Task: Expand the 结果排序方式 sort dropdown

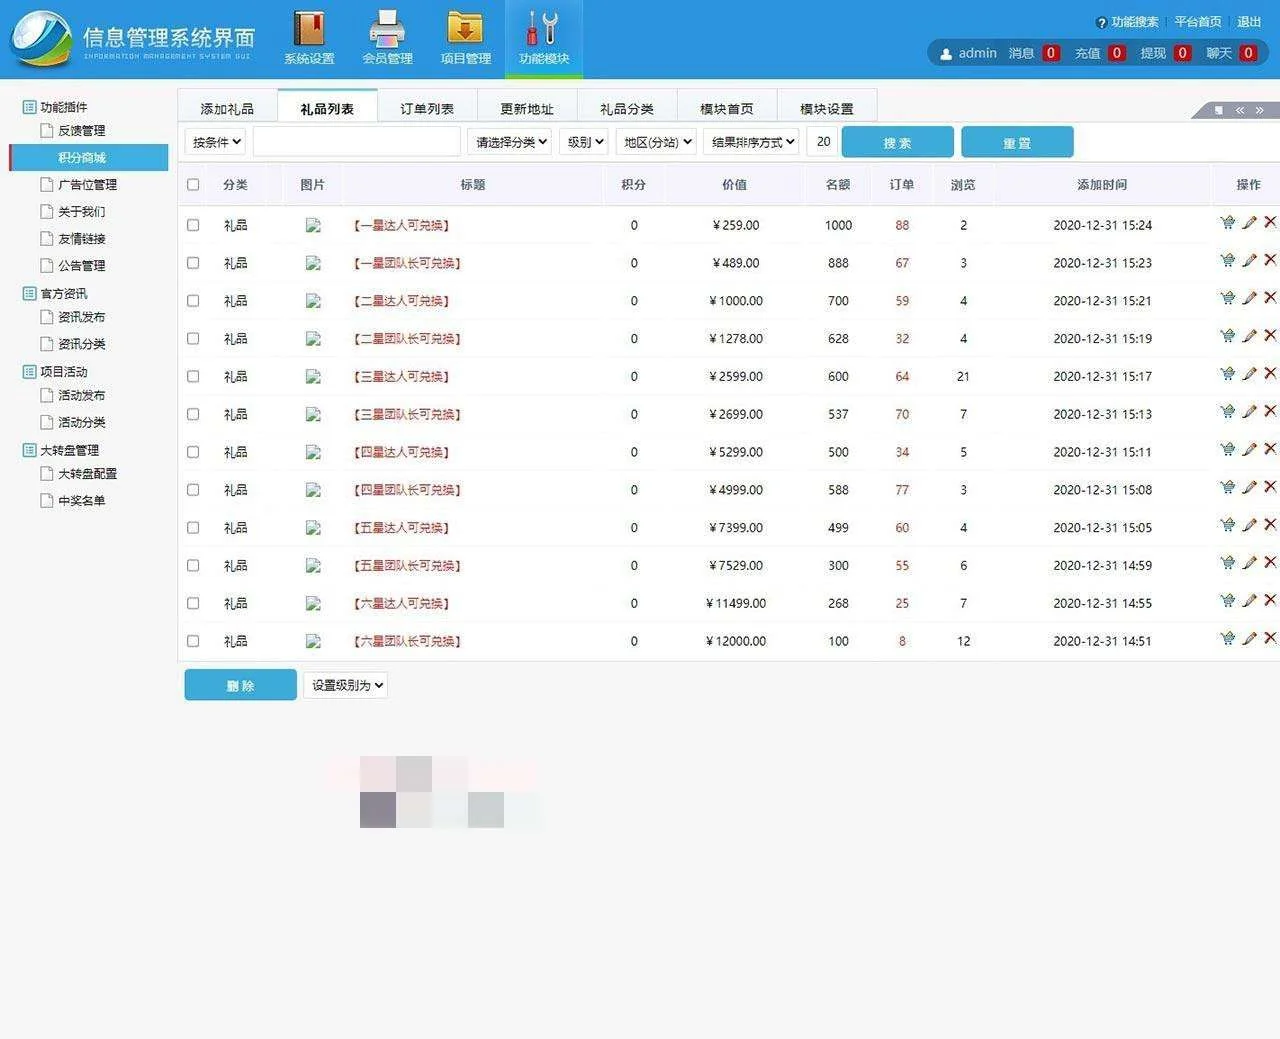Action: pyautogui.click(x=752, y=142)
